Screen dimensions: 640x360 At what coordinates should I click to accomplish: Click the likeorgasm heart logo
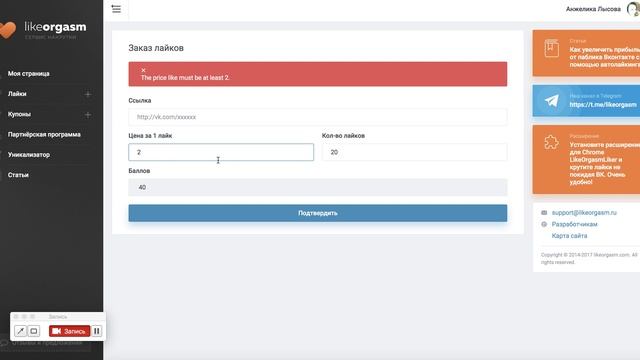pos(7,30)
